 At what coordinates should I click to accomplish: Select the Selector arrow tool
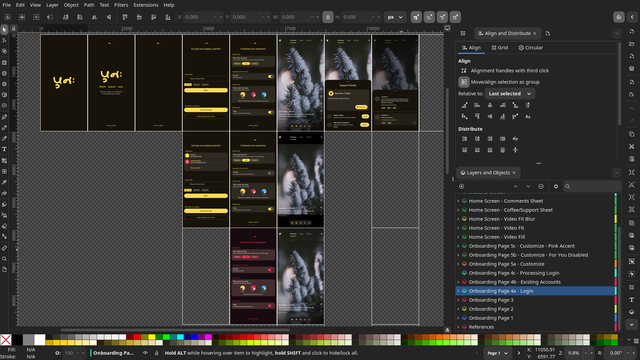[4, 29]
